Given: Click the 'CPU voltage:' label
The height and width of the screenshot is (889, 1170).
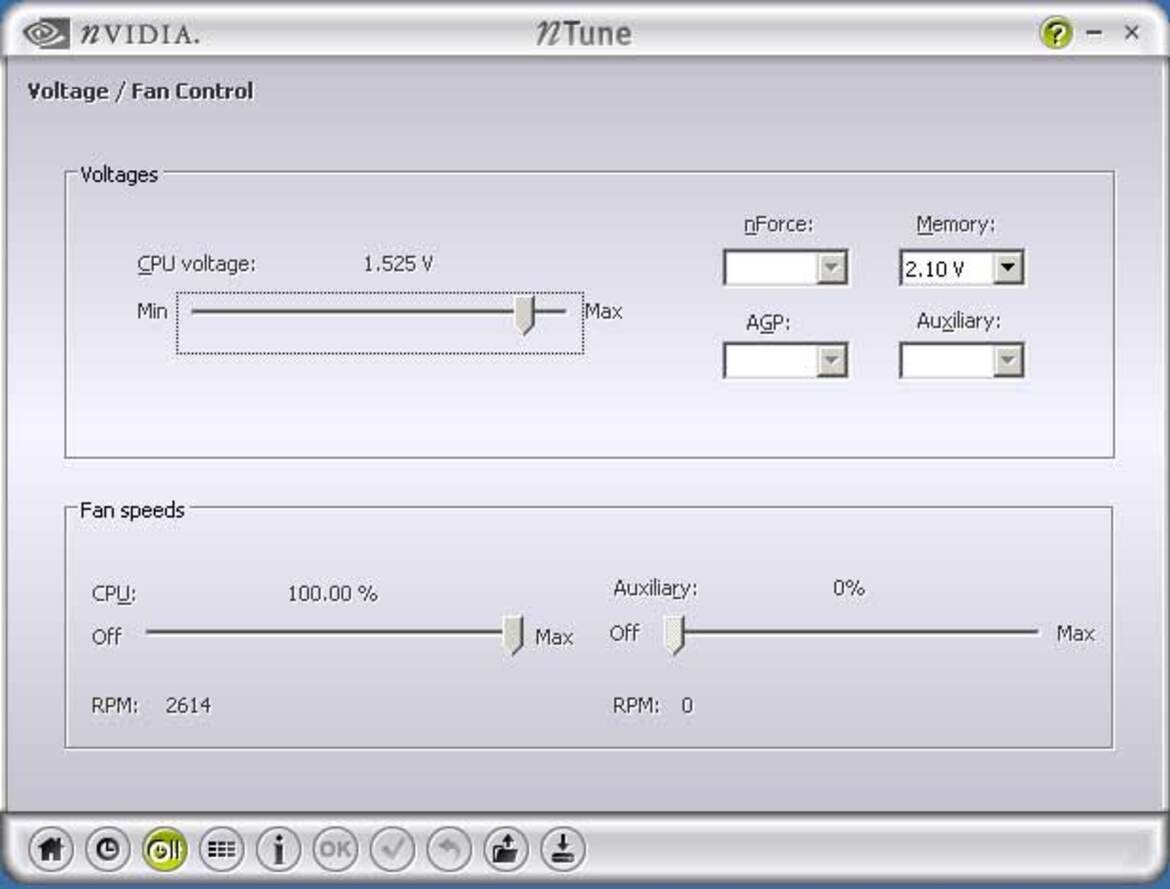Looking at the screenshot, I should (196, 264).
